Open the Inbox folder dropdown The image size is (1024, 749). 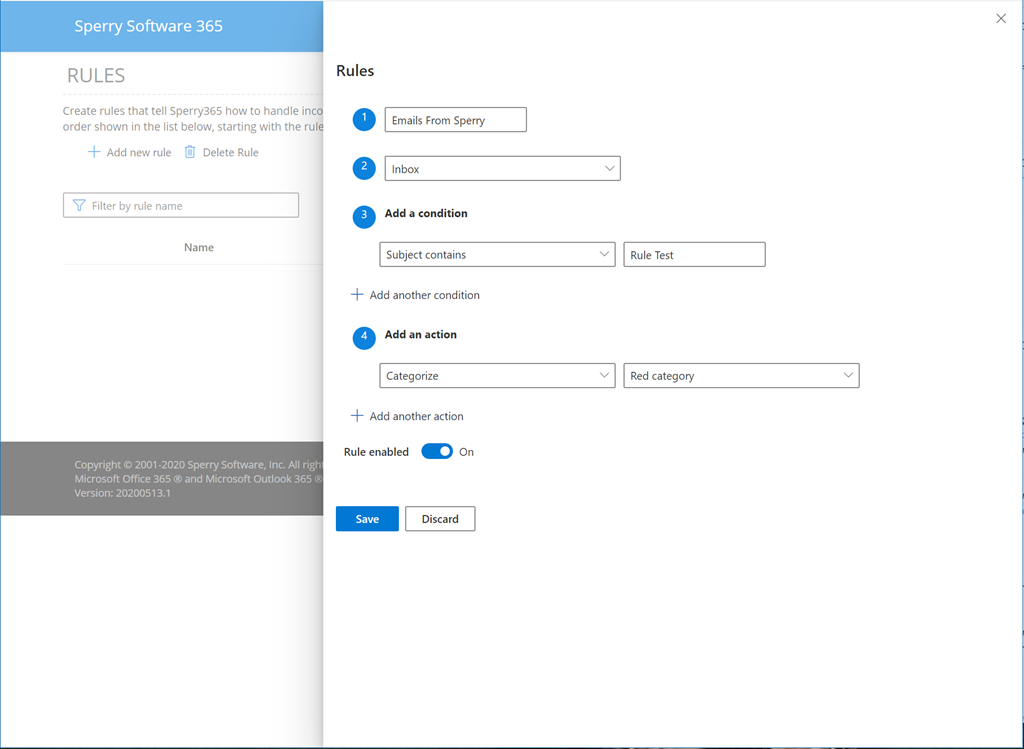click(x=502, y=168)
